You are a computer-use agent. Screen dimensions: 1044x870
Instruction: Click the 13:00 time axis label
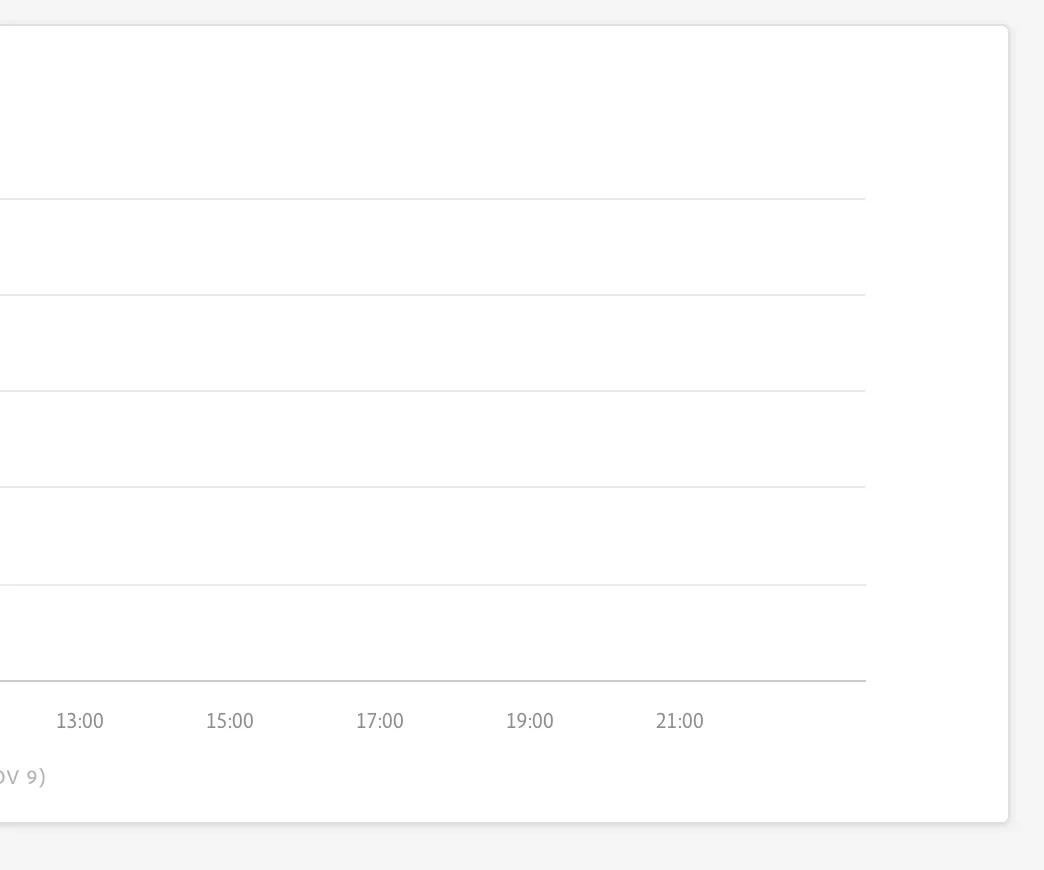tap(80, 721)
